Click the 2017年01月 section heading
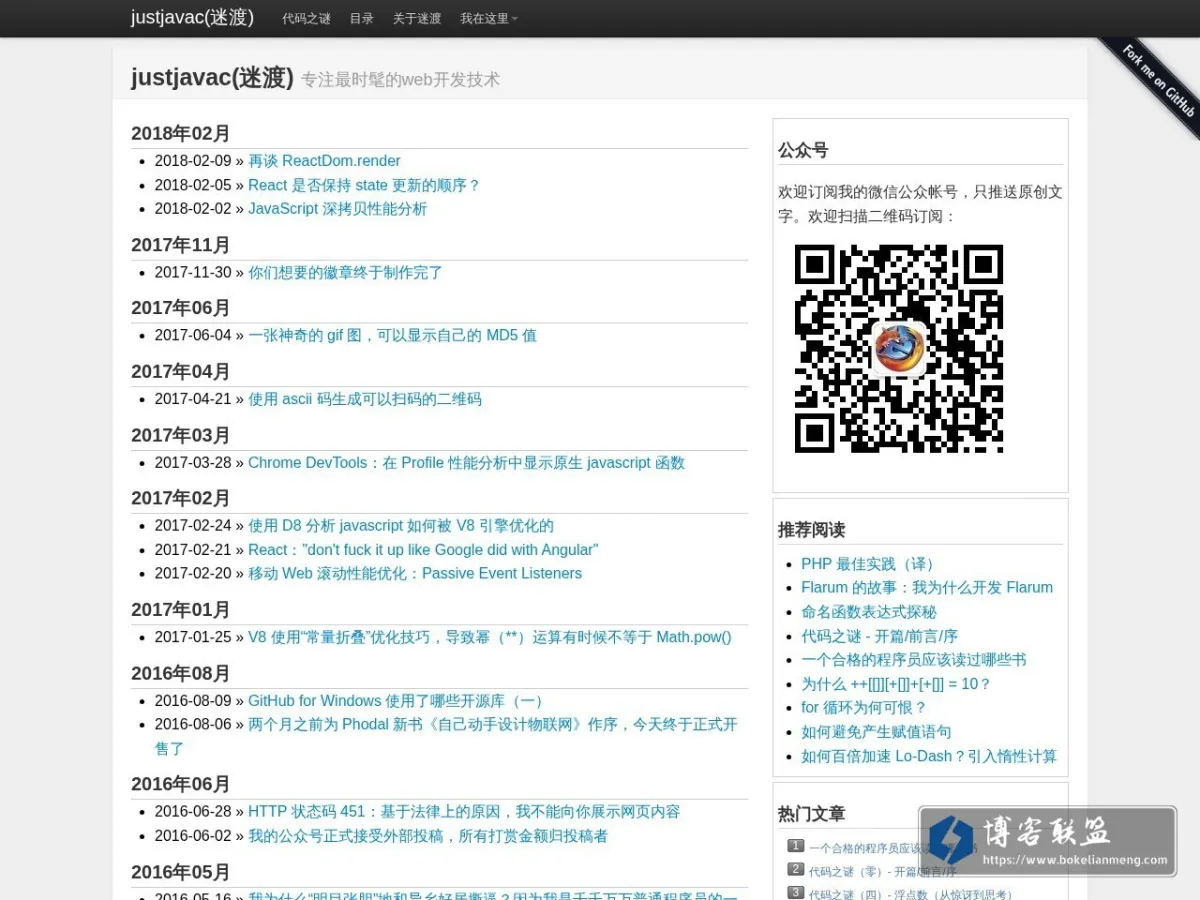Viewport: 1200px width, 900px height. (181, 610)
